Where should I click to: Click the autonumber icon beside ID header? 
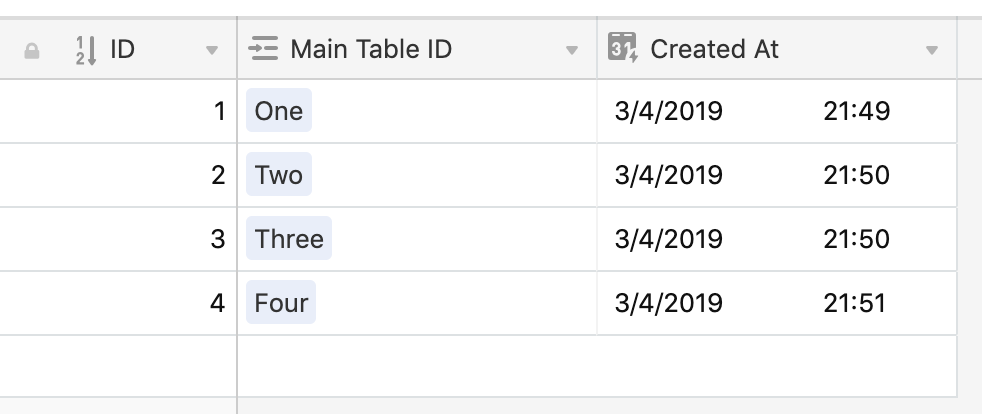[86, 51]
